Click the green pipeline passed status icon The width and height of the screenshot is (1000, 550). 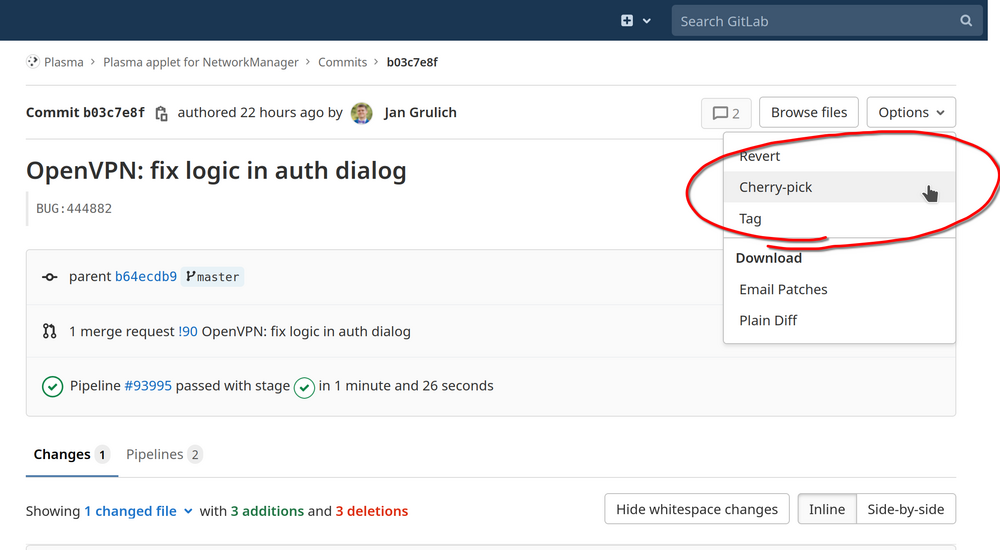point(53,386)
